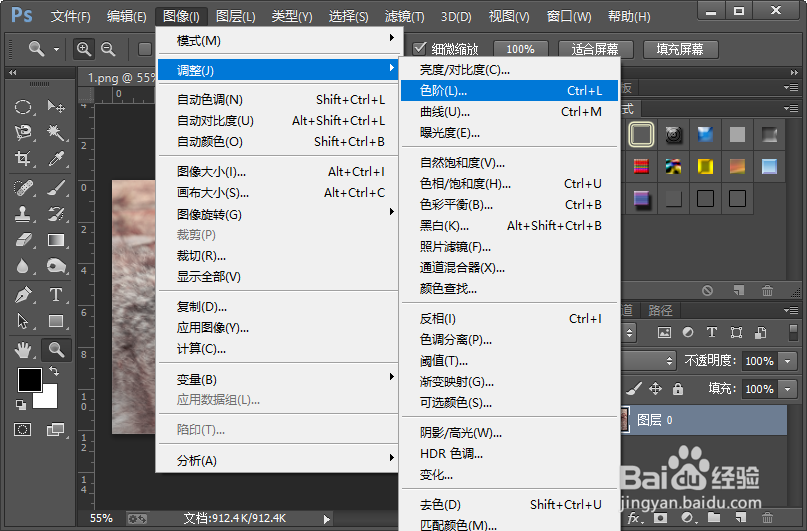The height and width of the screenshot is (531, 807).
Task: Select the 图层 0 layer row
Action: pos(704,420)
